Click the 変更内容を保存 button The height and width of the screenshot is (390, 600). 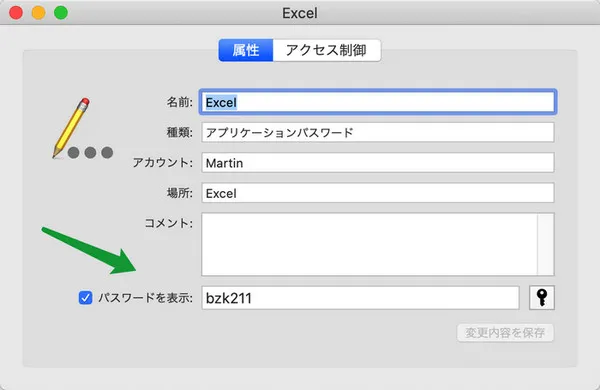tap(505, 333)
